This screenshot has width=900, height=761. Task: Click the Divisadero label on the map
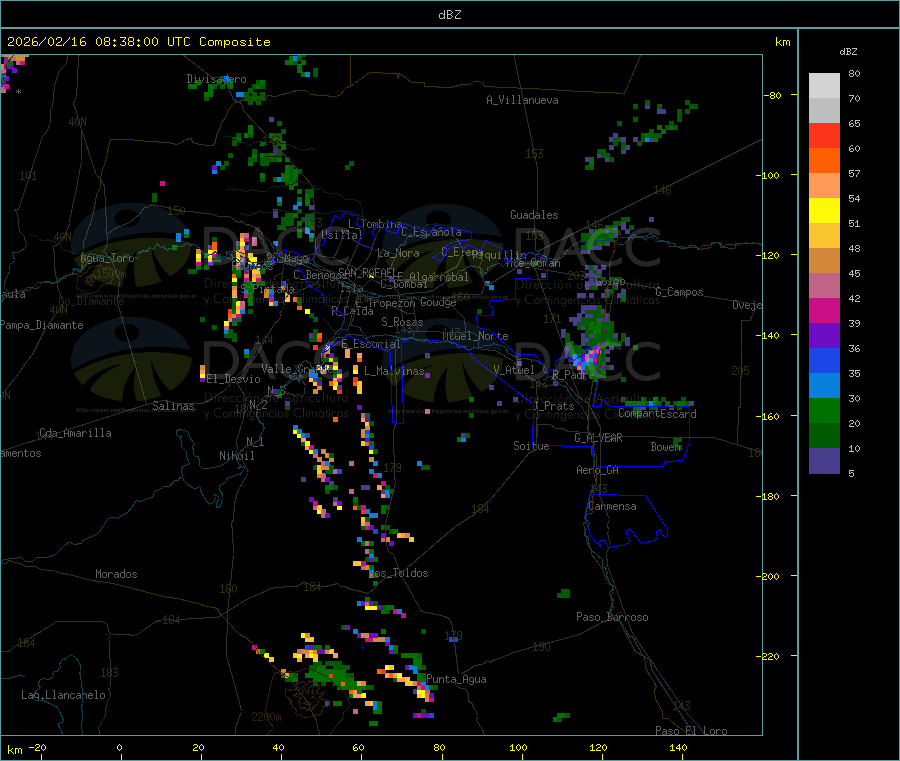point(216,79)
